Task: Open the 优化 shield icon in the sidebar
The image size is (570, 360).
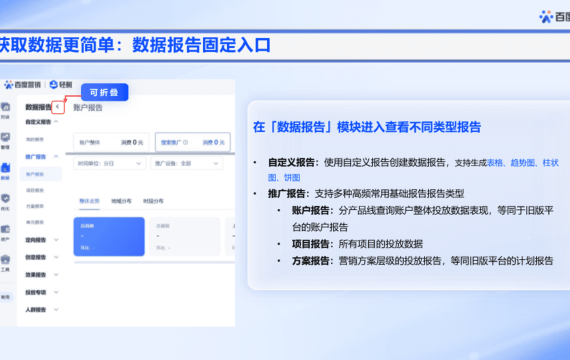Action: pos(5,199)
